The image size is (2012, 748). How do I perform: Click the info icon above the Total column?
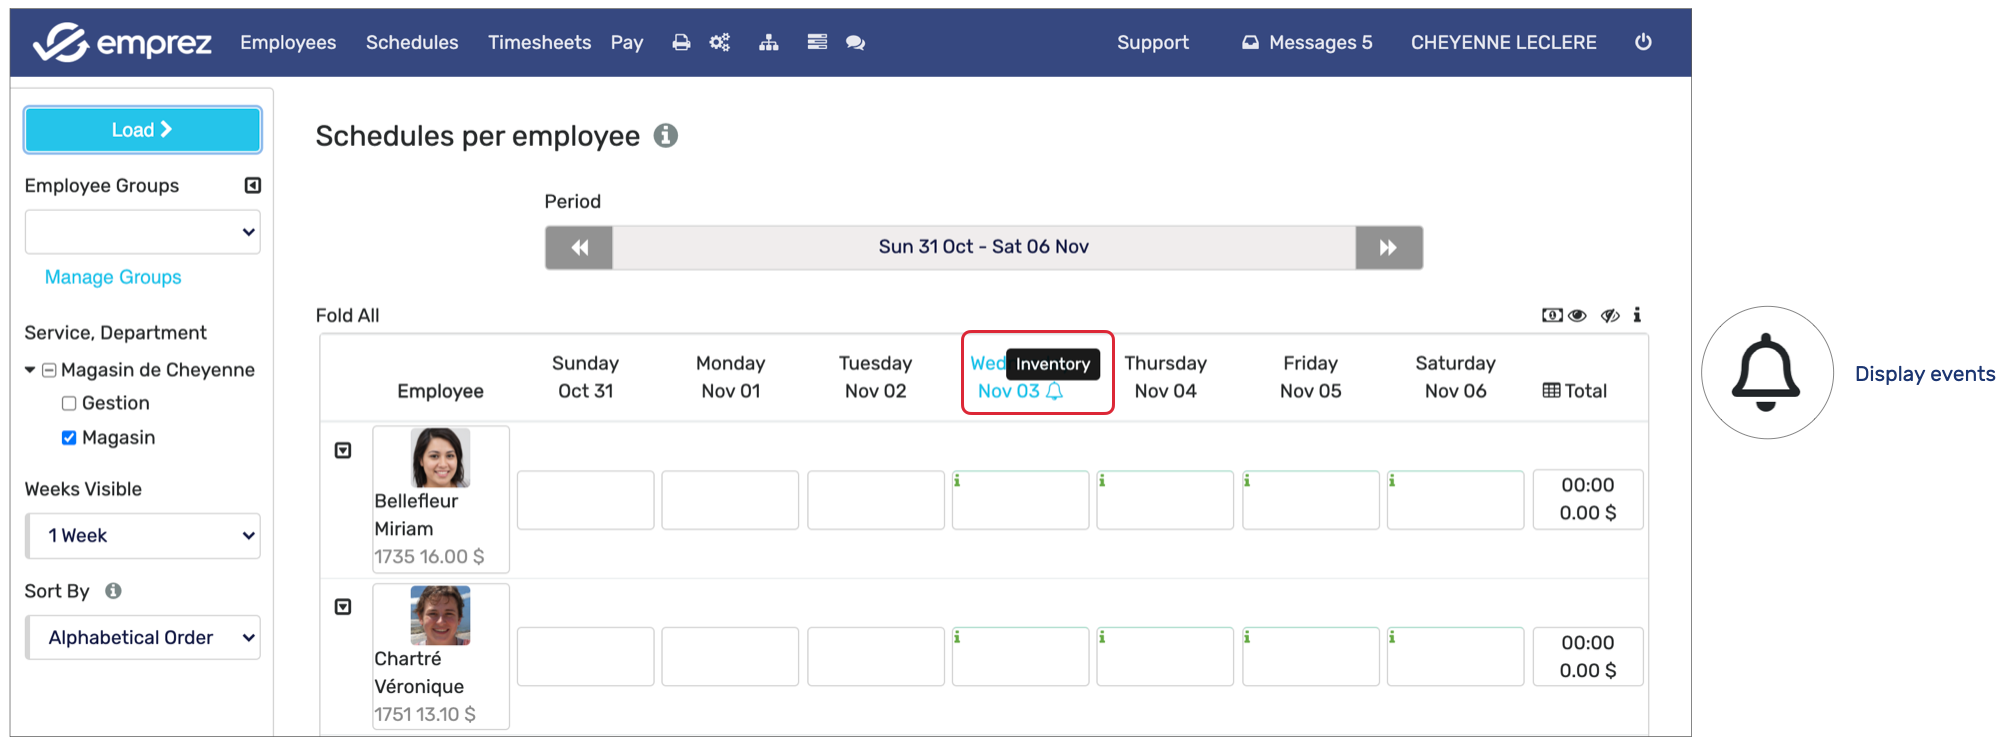point(1637,315)
